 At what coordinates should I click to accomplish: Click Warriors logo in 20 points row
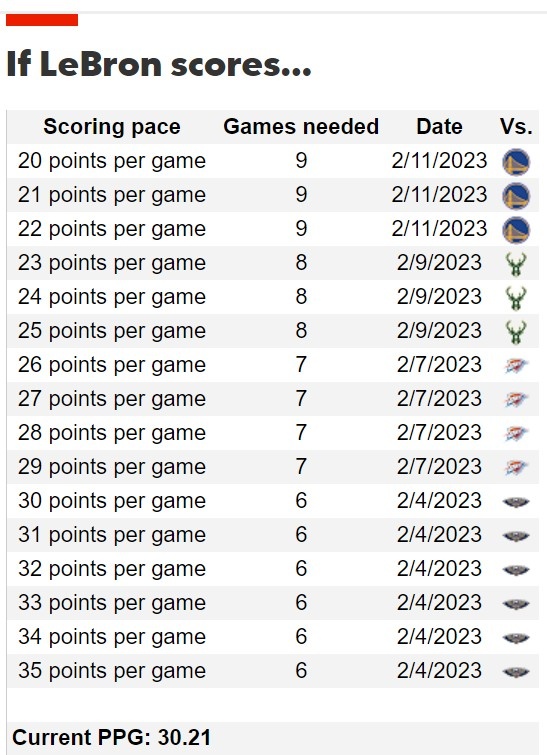pos(516,162)
